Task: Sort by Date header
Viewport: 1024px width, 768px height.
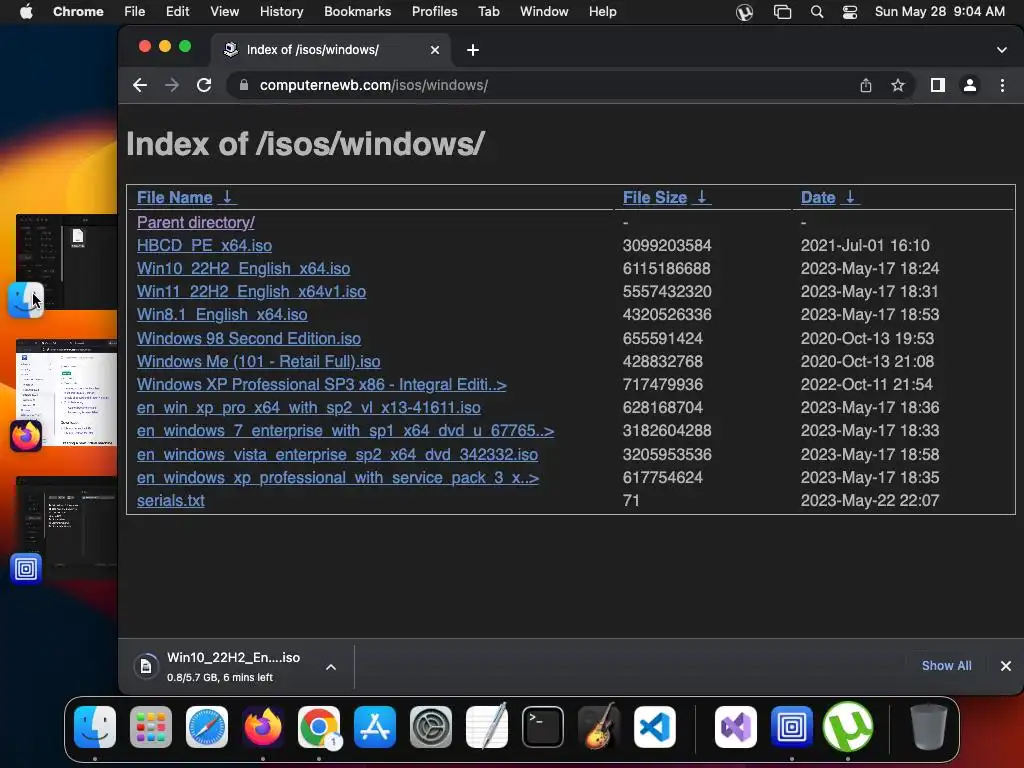Action: click(818, 197)
